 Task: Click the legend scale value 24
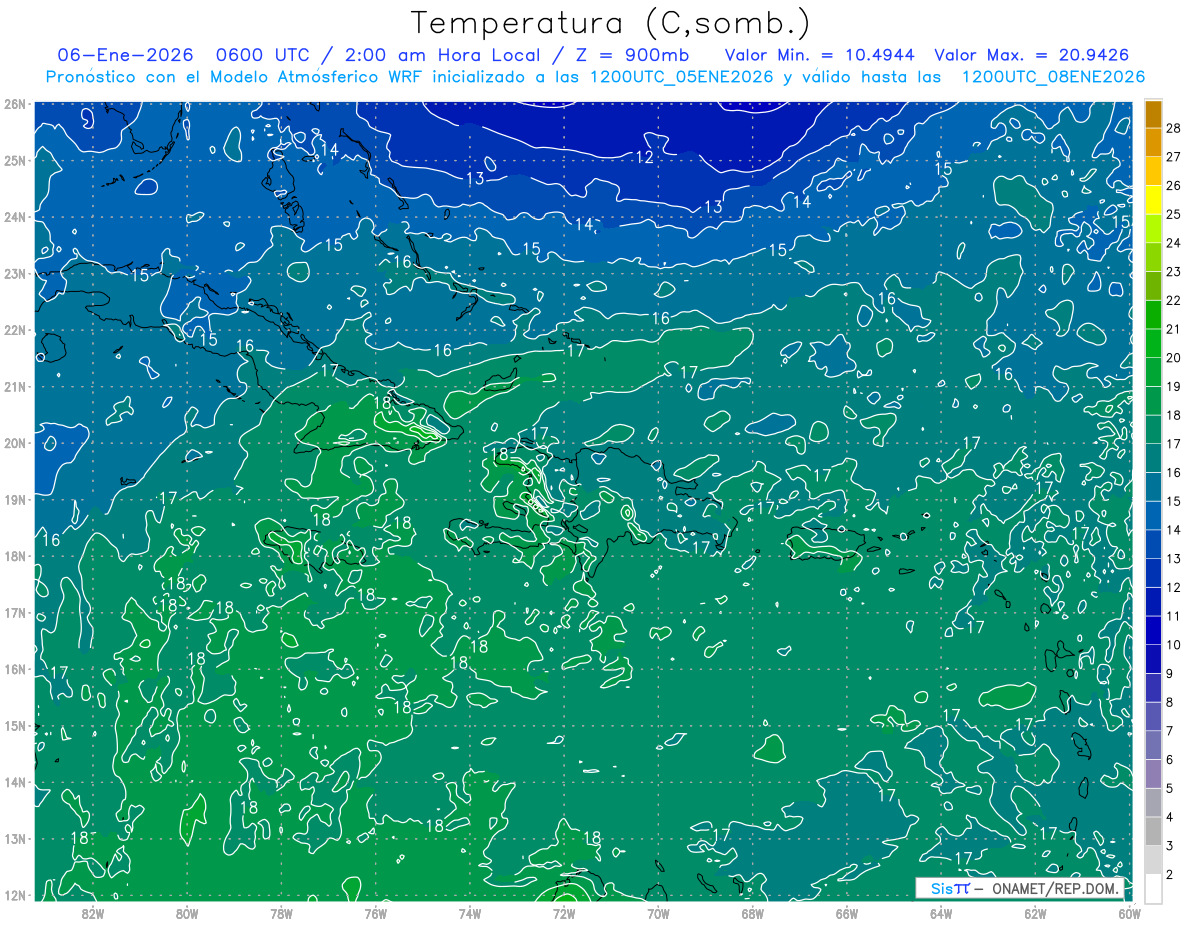tap(1174, 243)
